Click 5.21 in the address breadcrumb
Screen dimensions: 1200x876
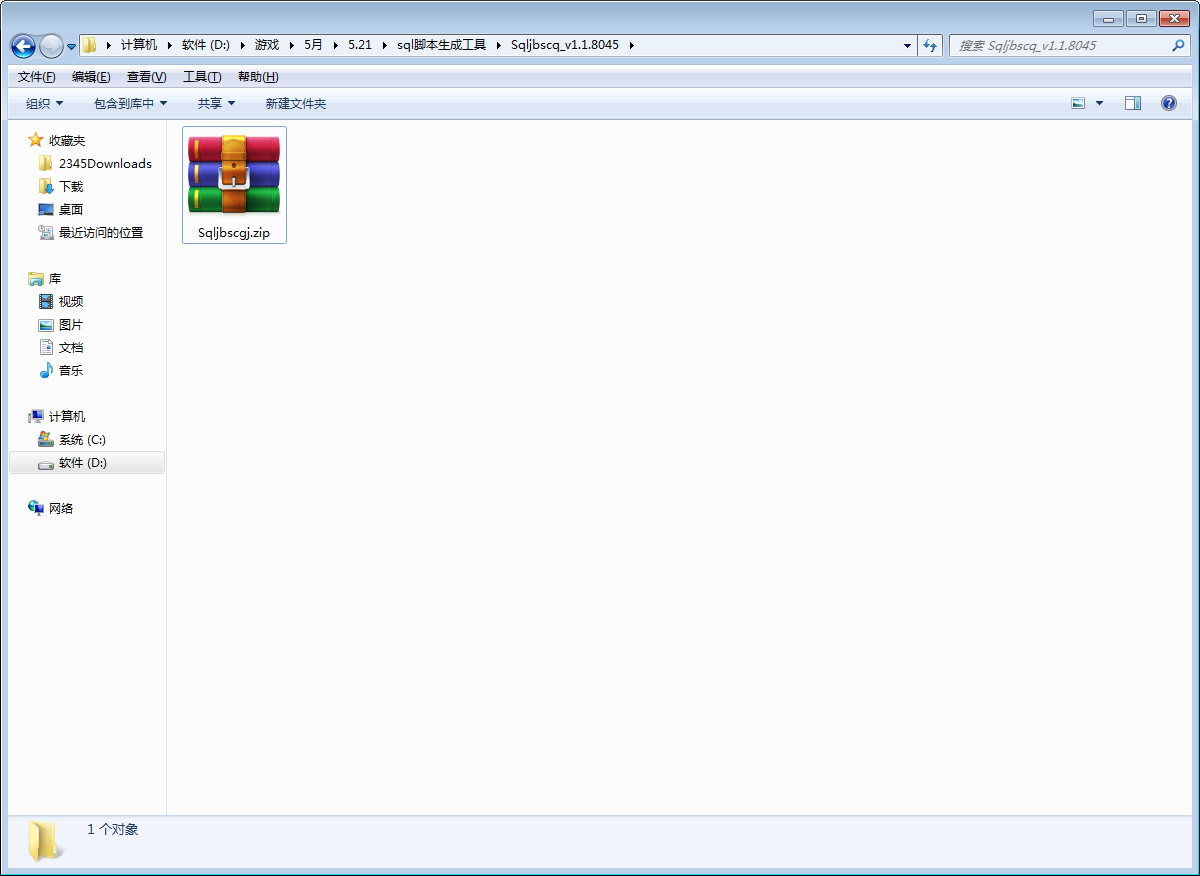coord(360,45)
